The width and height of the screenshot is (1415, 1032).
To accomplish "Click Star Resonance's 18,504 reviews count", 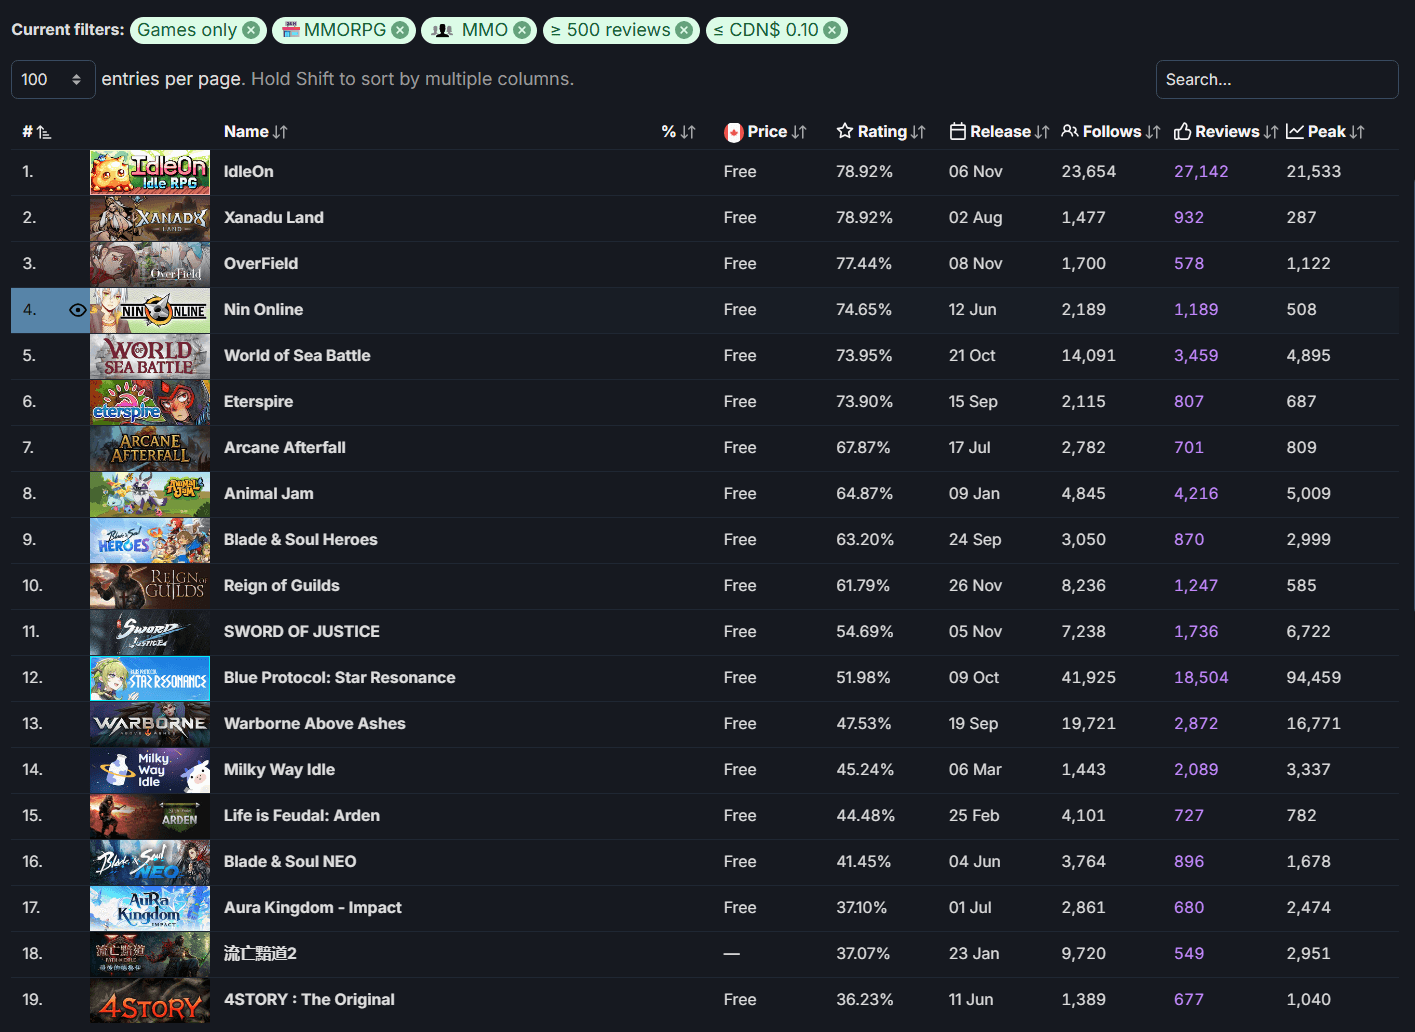I will 1201,678.
